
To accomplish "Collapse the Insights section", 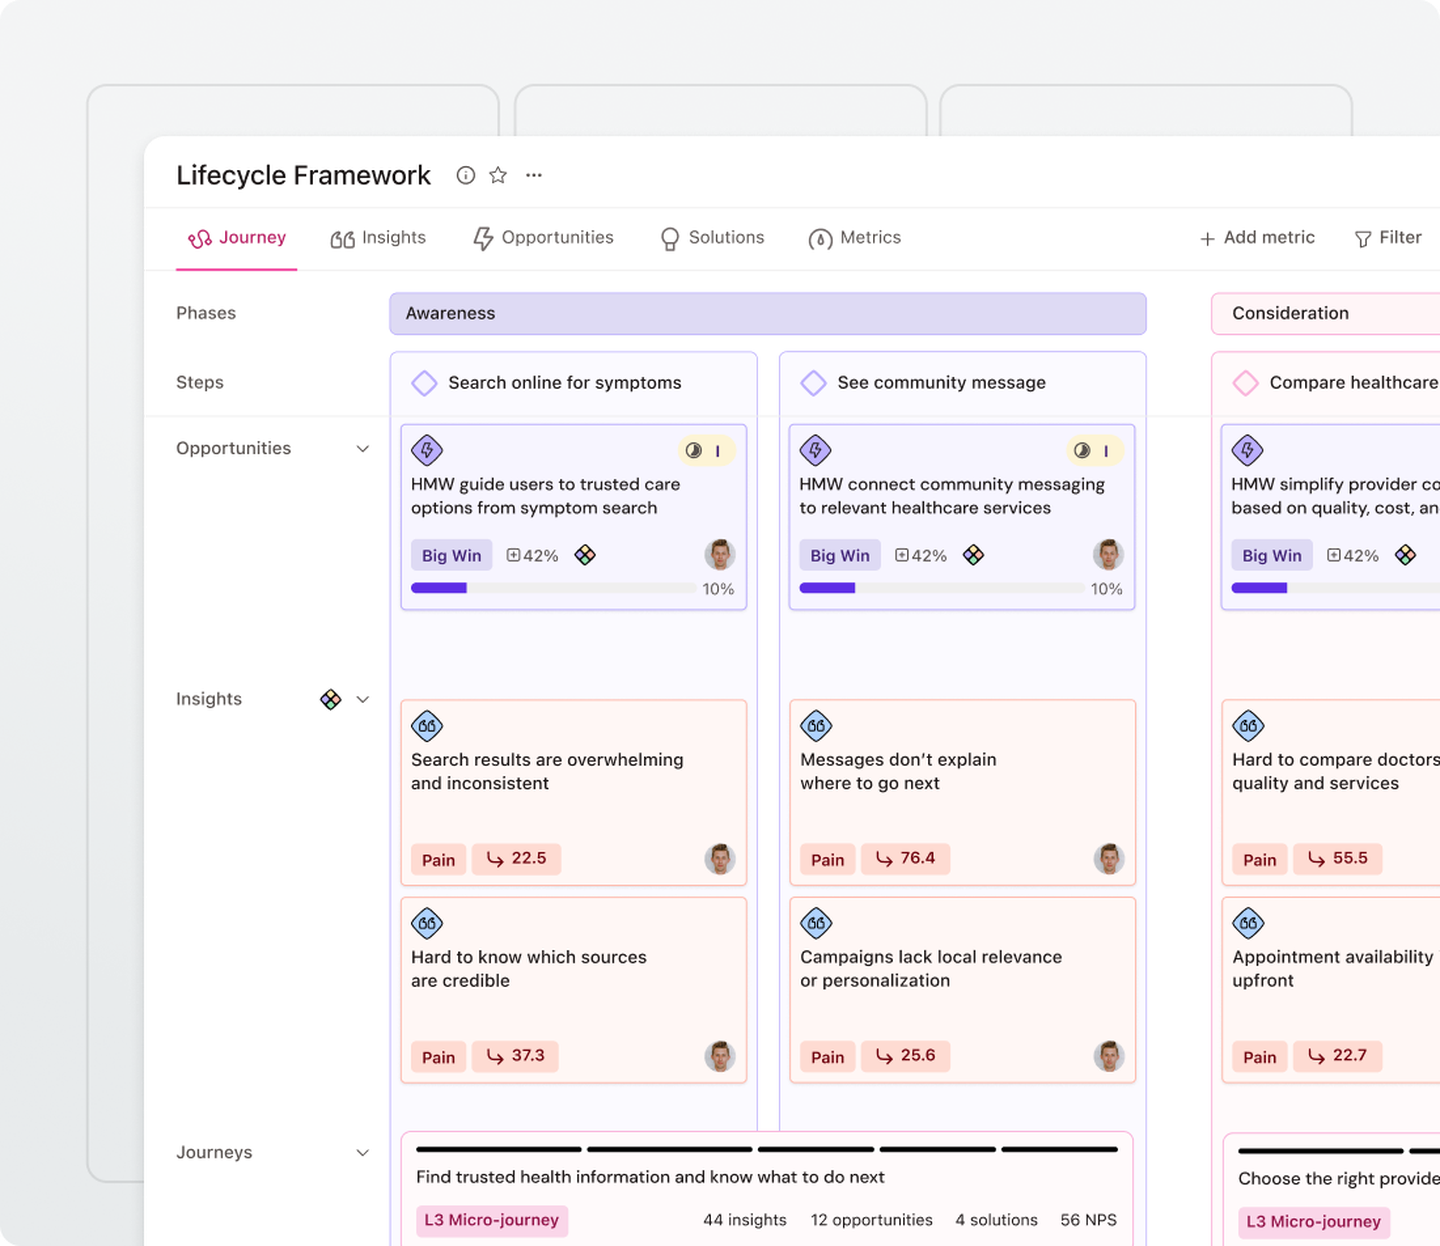I will click(x=363, y=699).
